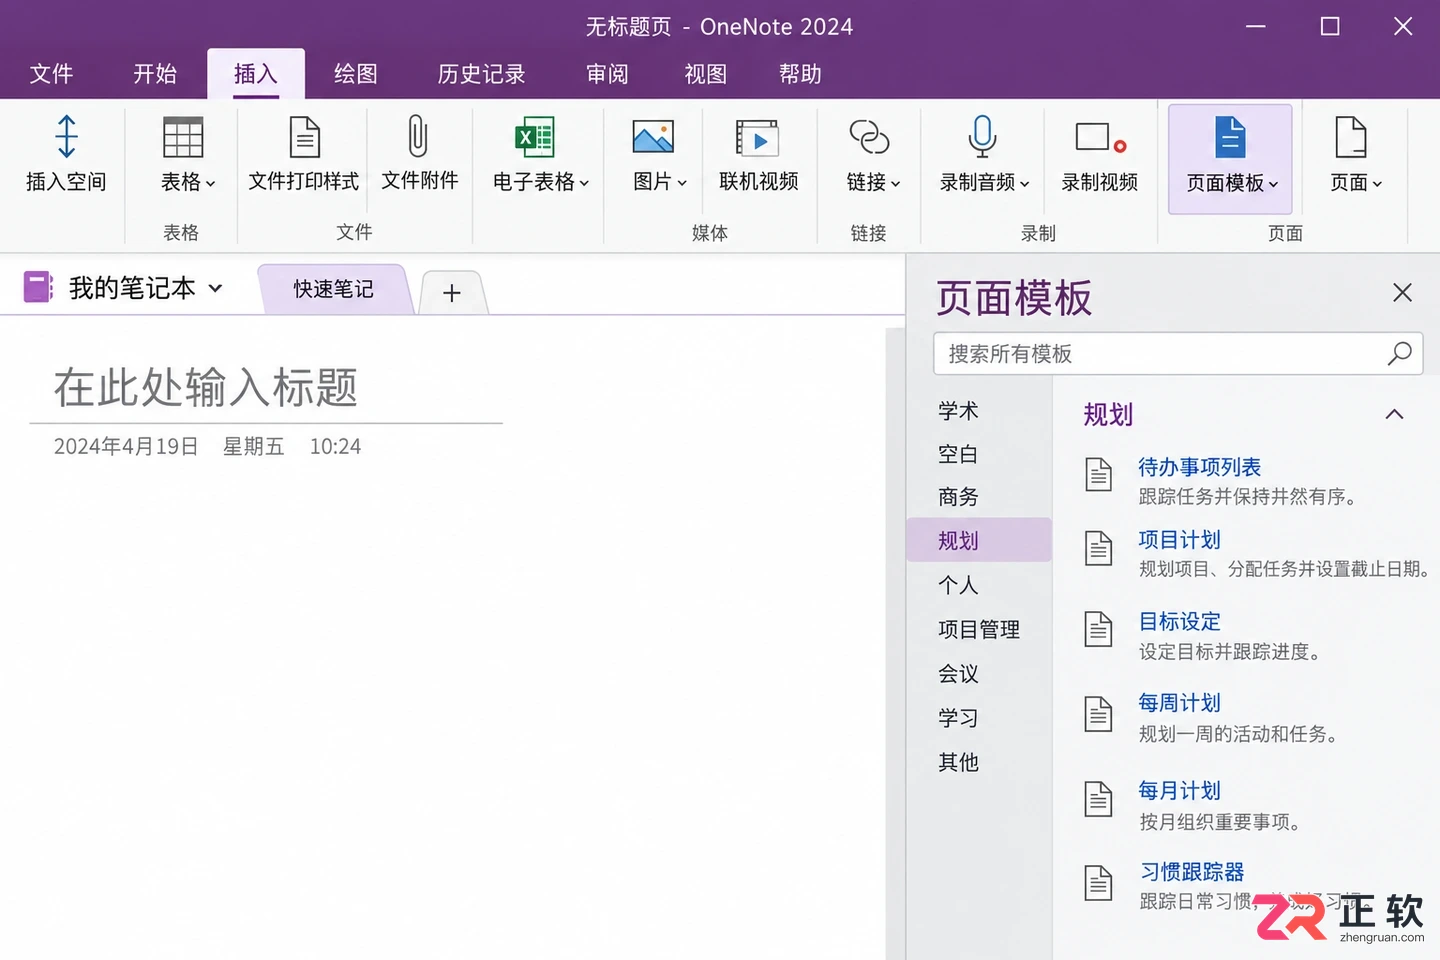Open the Help (帮助) tab
Screen dimensions: 1440x960
coord(800,74)
